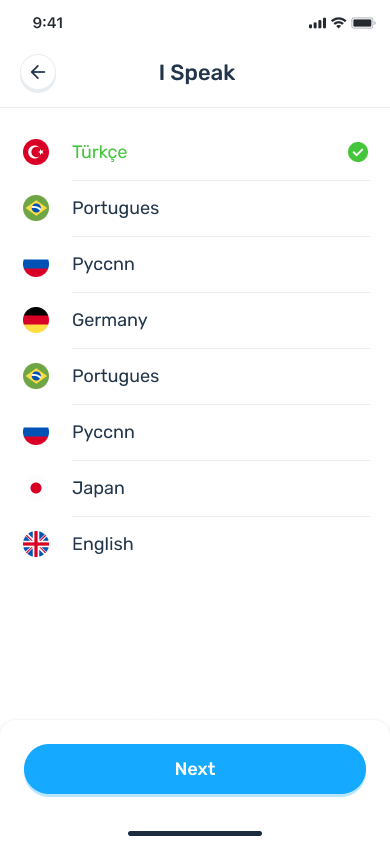Choose the Japan language row

[x=196, y=488]
